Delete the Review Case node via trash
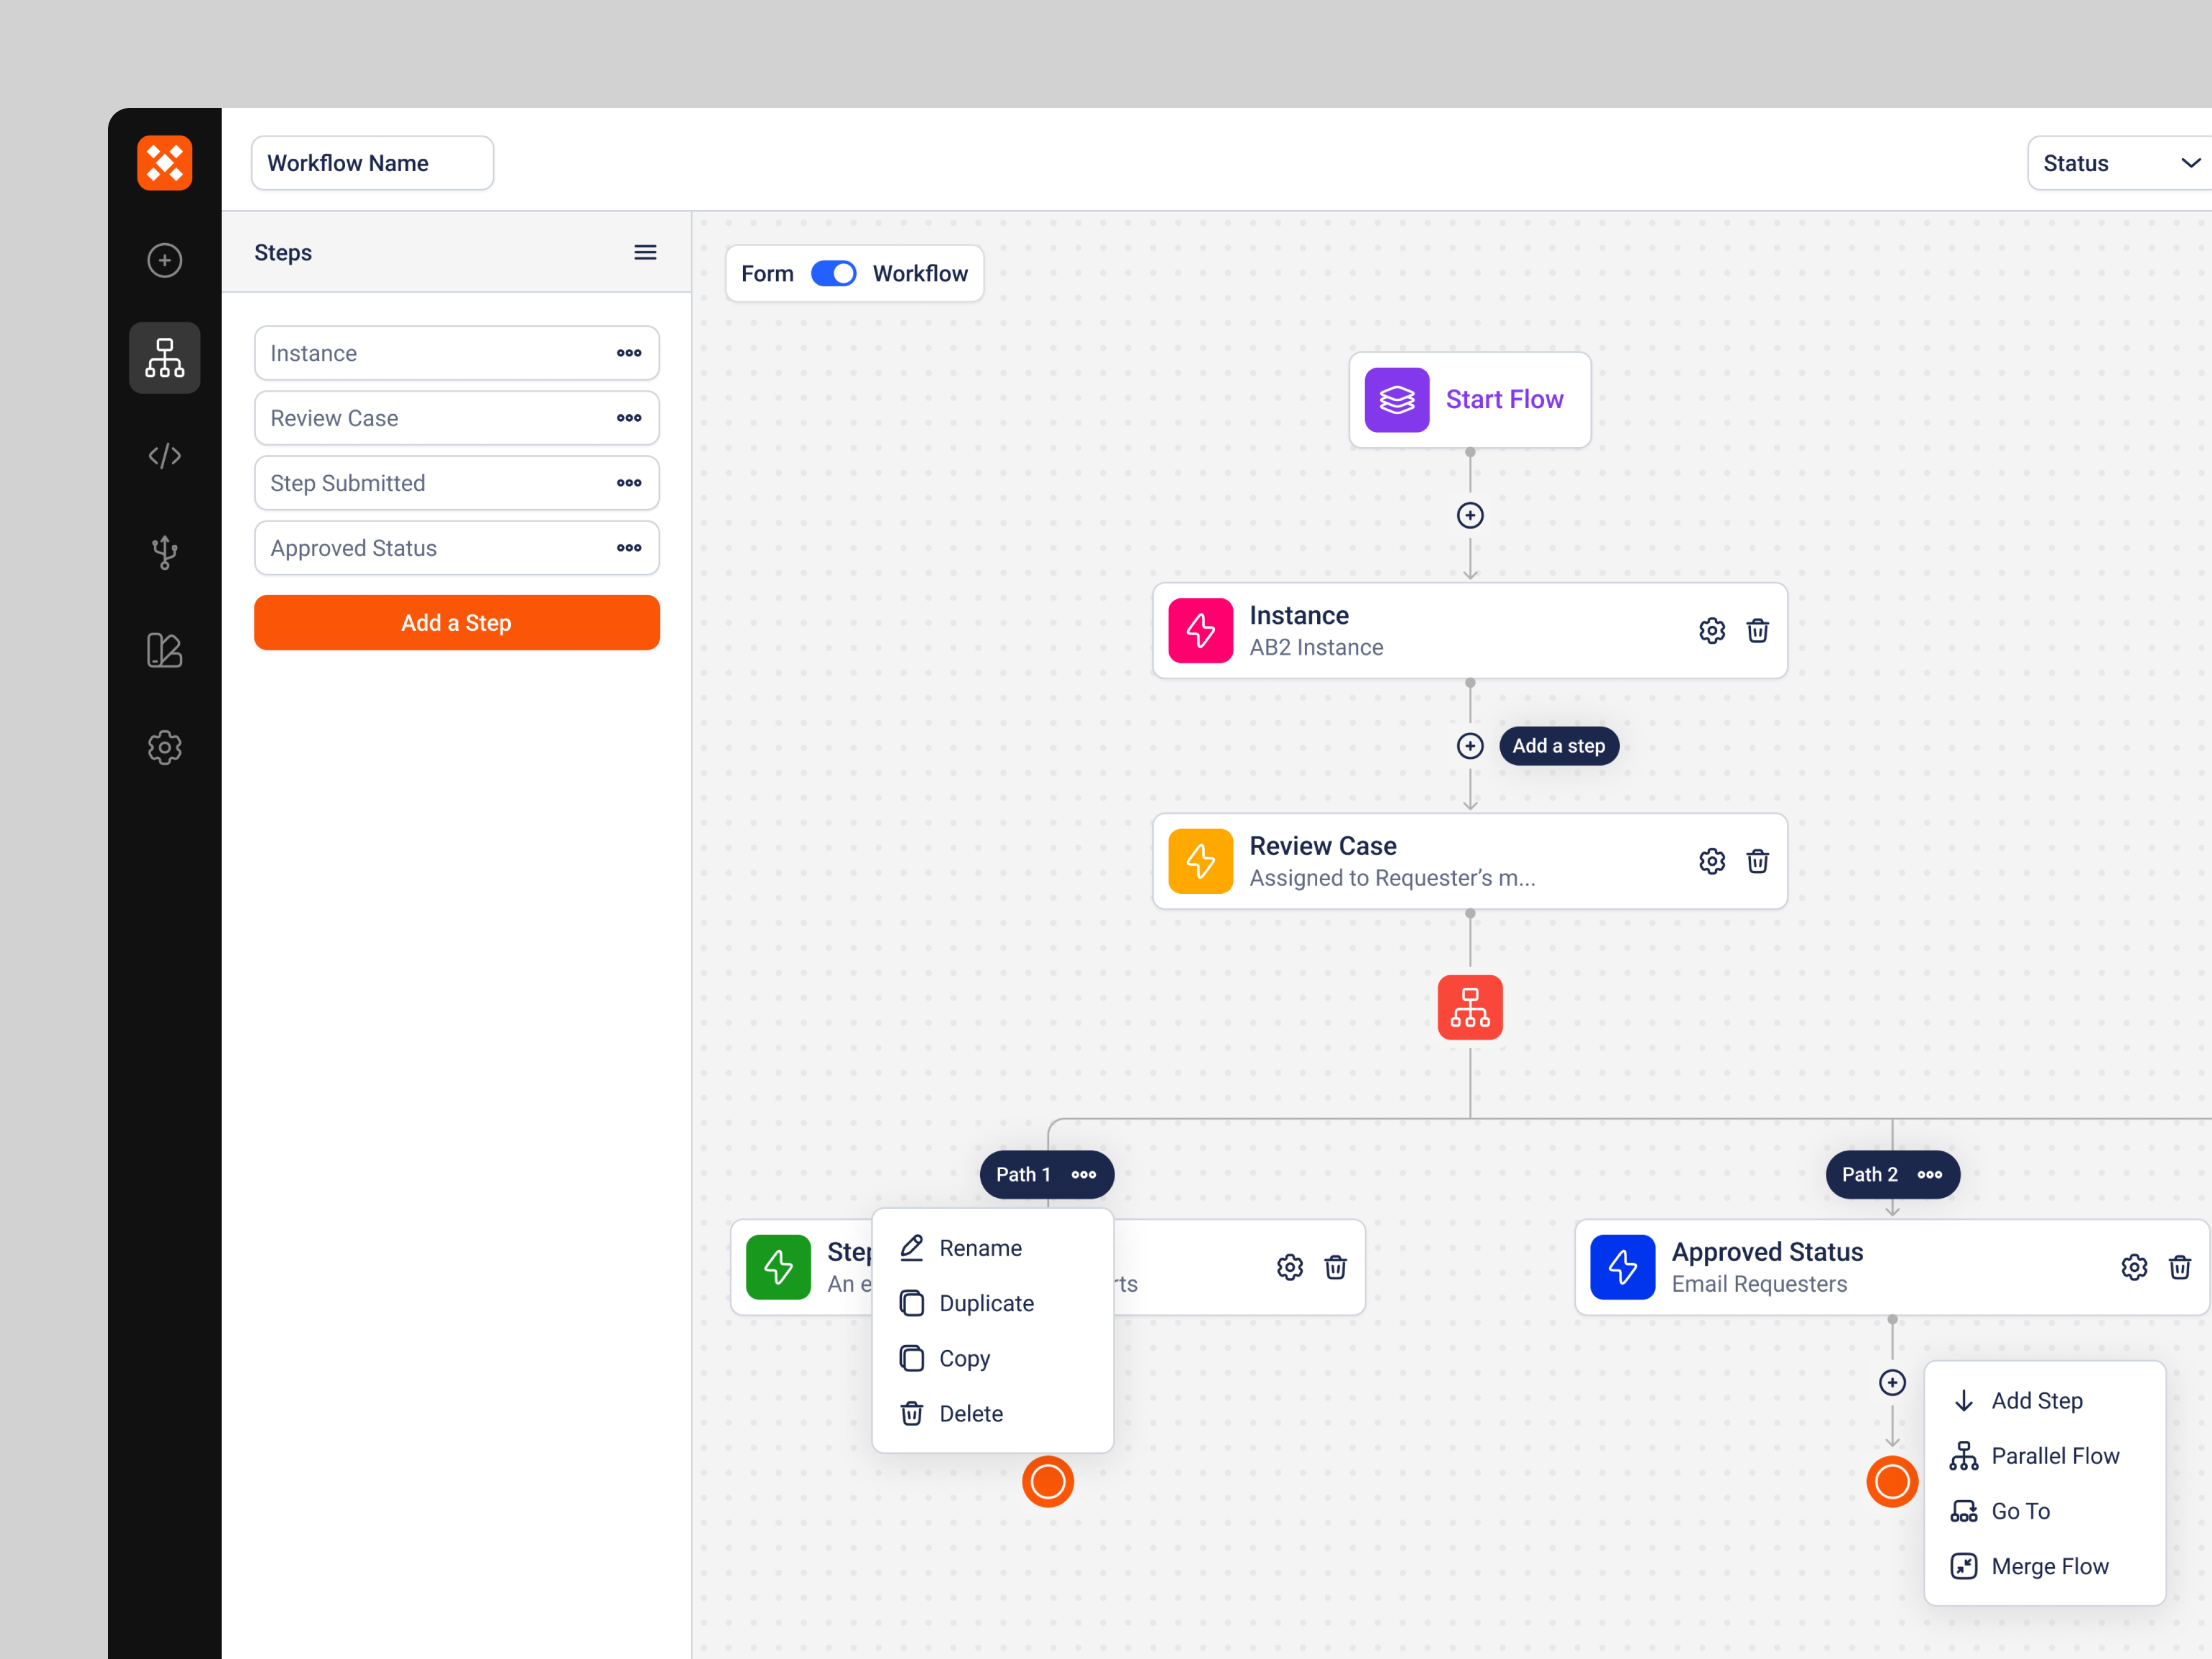This screenshot has width=2212, height=1659. pyautogui.click(x=1757, y=861)
